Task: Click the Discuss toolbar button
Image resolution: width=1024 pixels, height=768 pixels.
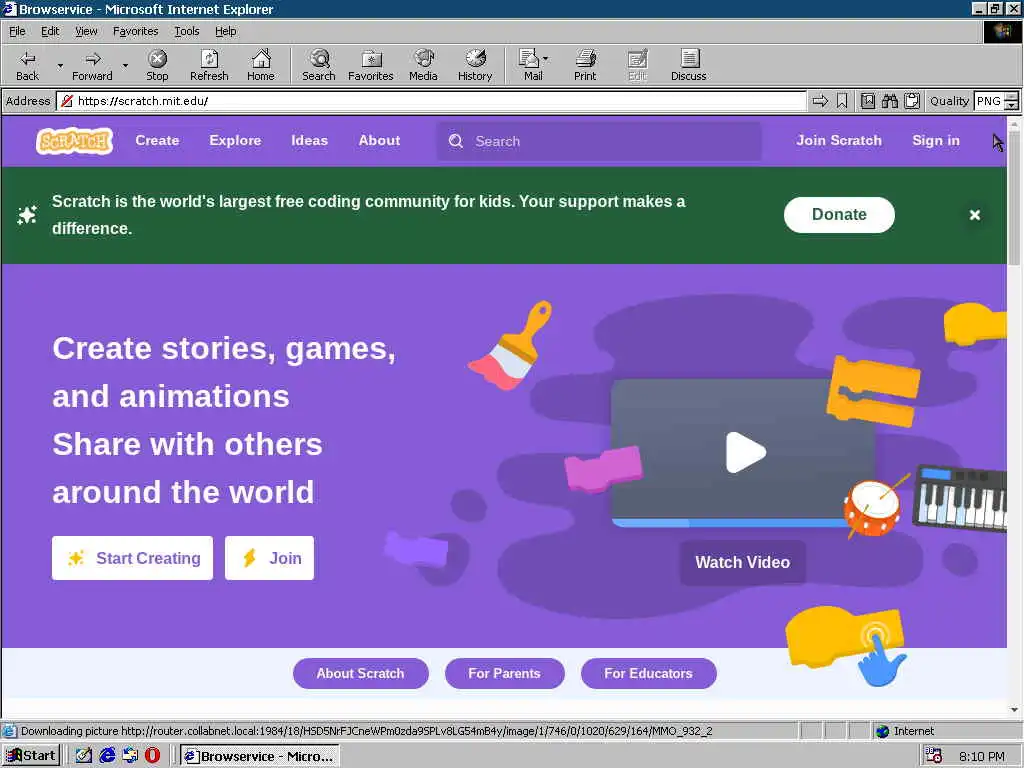Action: 688,65
